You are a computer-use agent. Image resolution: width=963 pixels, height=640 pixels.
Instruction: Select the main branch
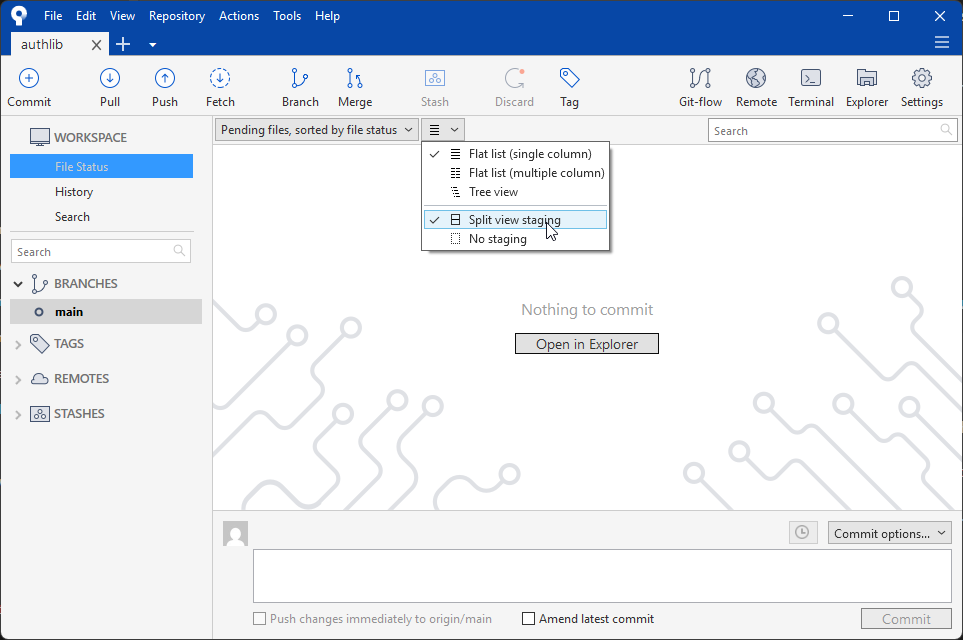click(106, 311)
